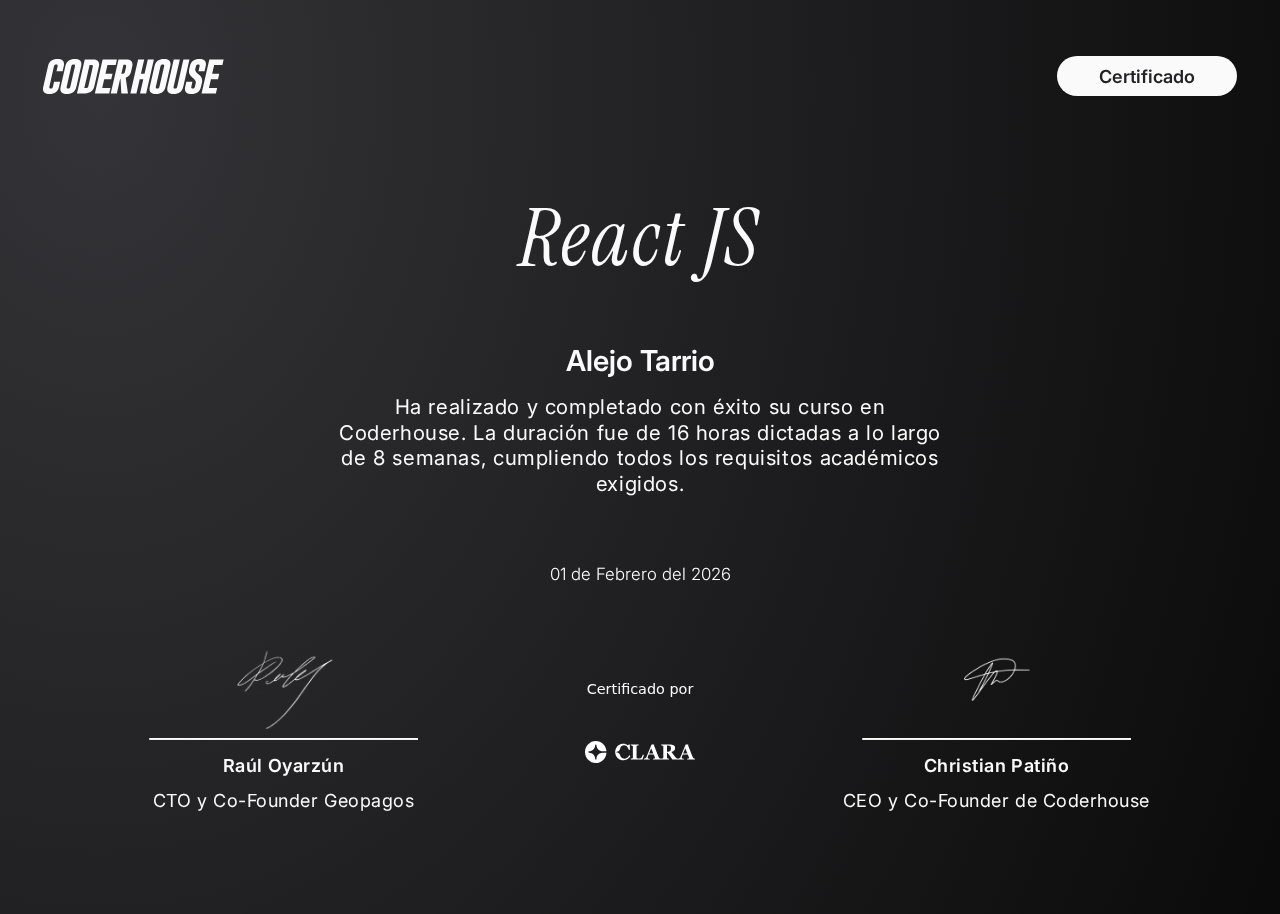Click the CTO y Co-Founder Geopagos title

tap(283, 801)
